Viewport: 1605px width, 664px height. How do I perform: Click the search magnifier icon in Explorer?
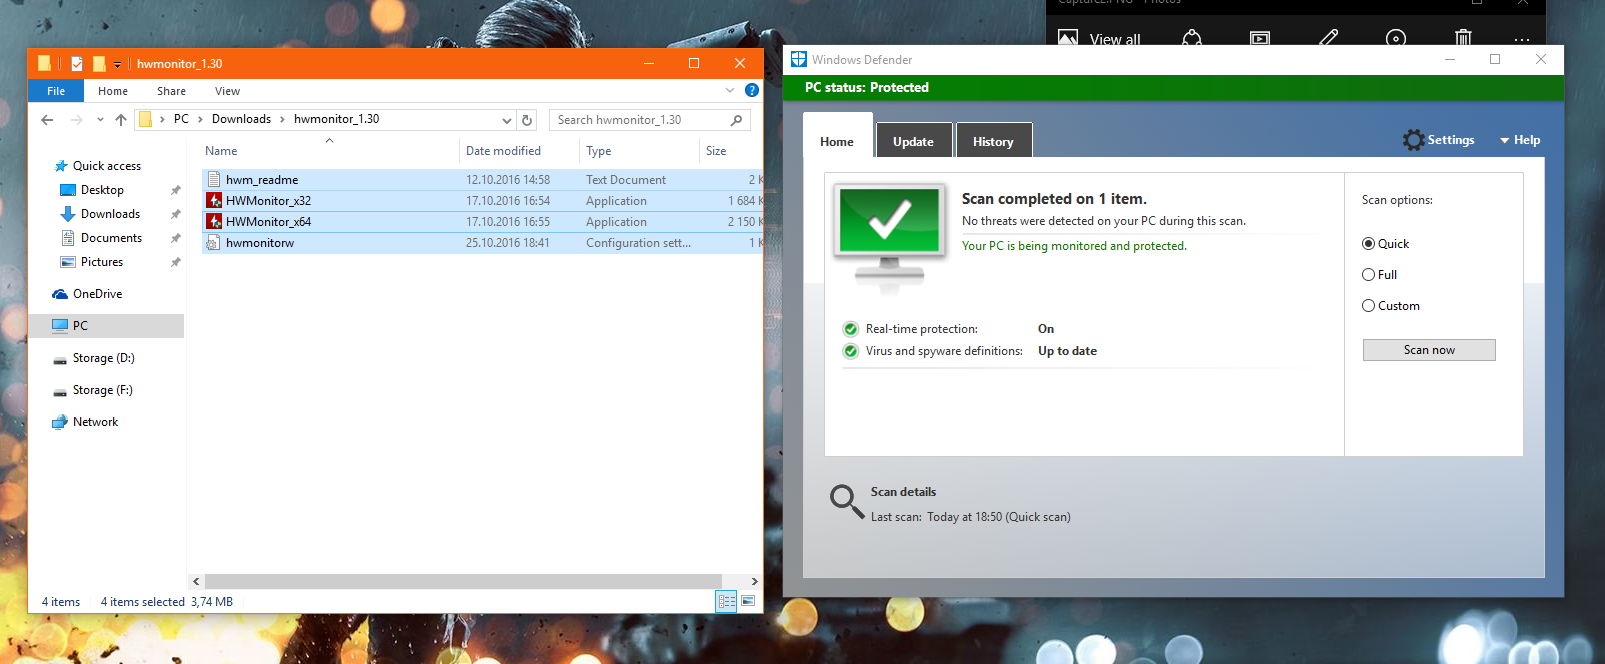point(737,120)
